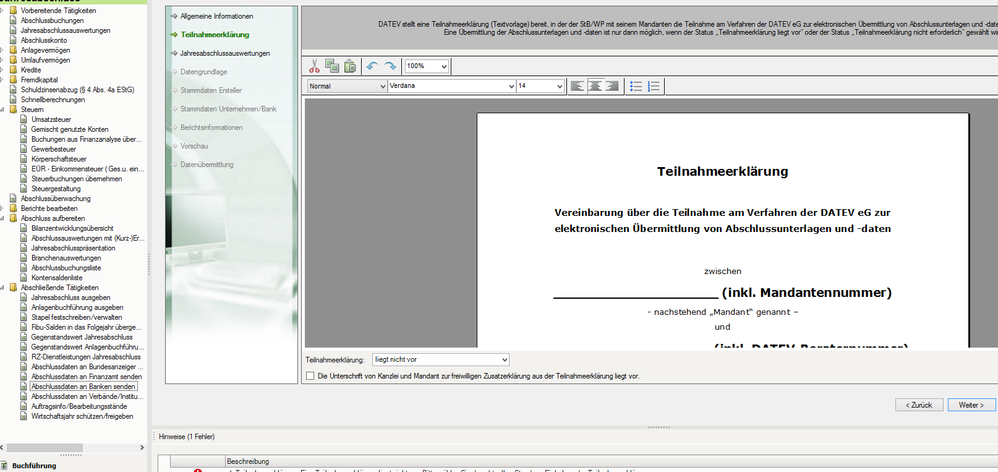Click the Vorbereitende Tätigkeiten folder icon
The image size is (998, 472).
13,10
